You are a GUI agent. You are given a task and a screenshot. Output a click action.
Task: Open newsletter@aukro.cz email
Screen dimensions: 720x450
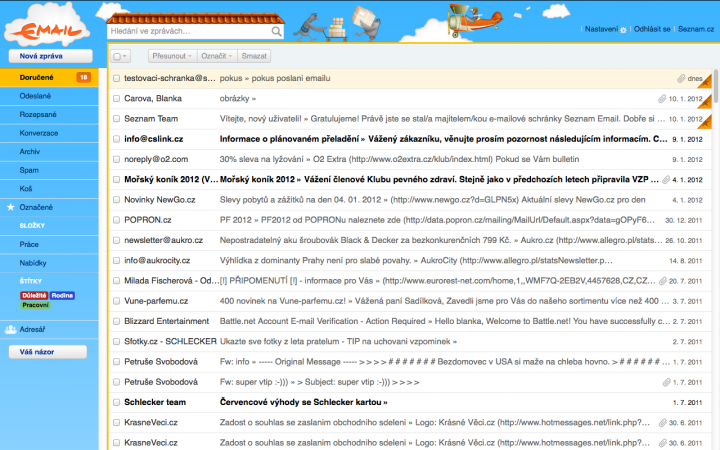click(x=410, y=240)
